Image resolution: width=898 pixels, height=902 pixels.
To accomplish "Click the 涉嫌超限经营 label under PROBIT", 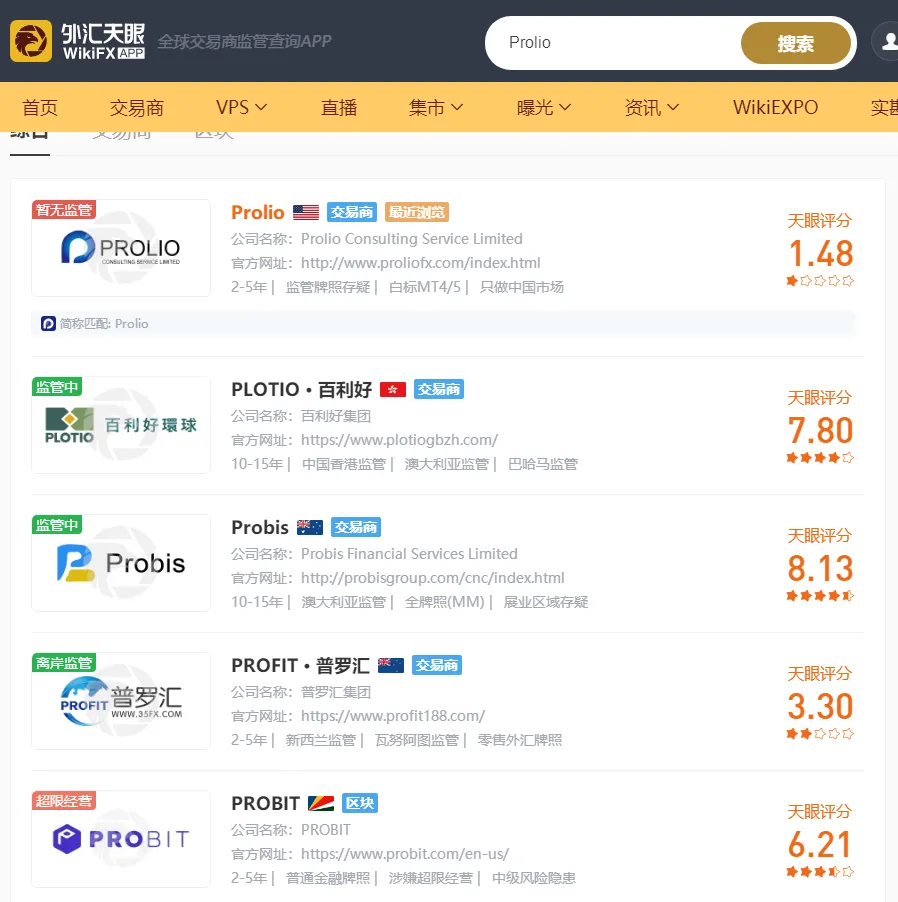I will pos(430,878).
